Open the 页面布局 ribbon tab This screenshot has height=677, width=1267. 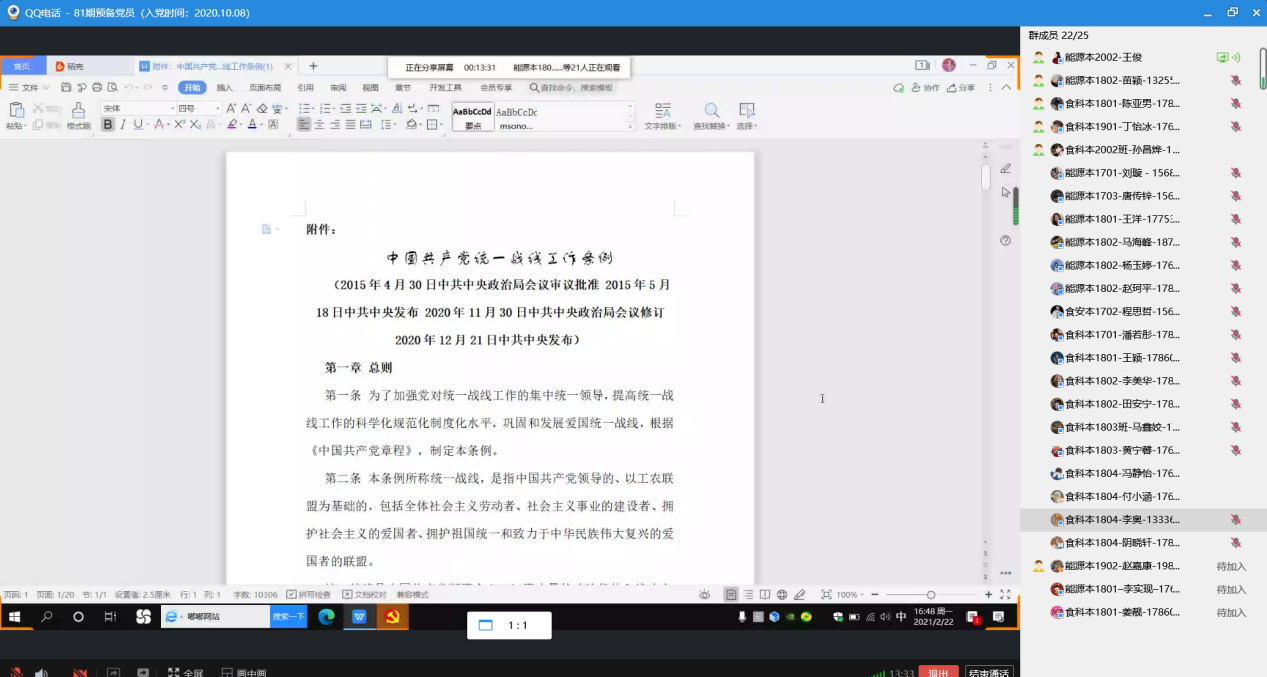(x=265, y=88)
